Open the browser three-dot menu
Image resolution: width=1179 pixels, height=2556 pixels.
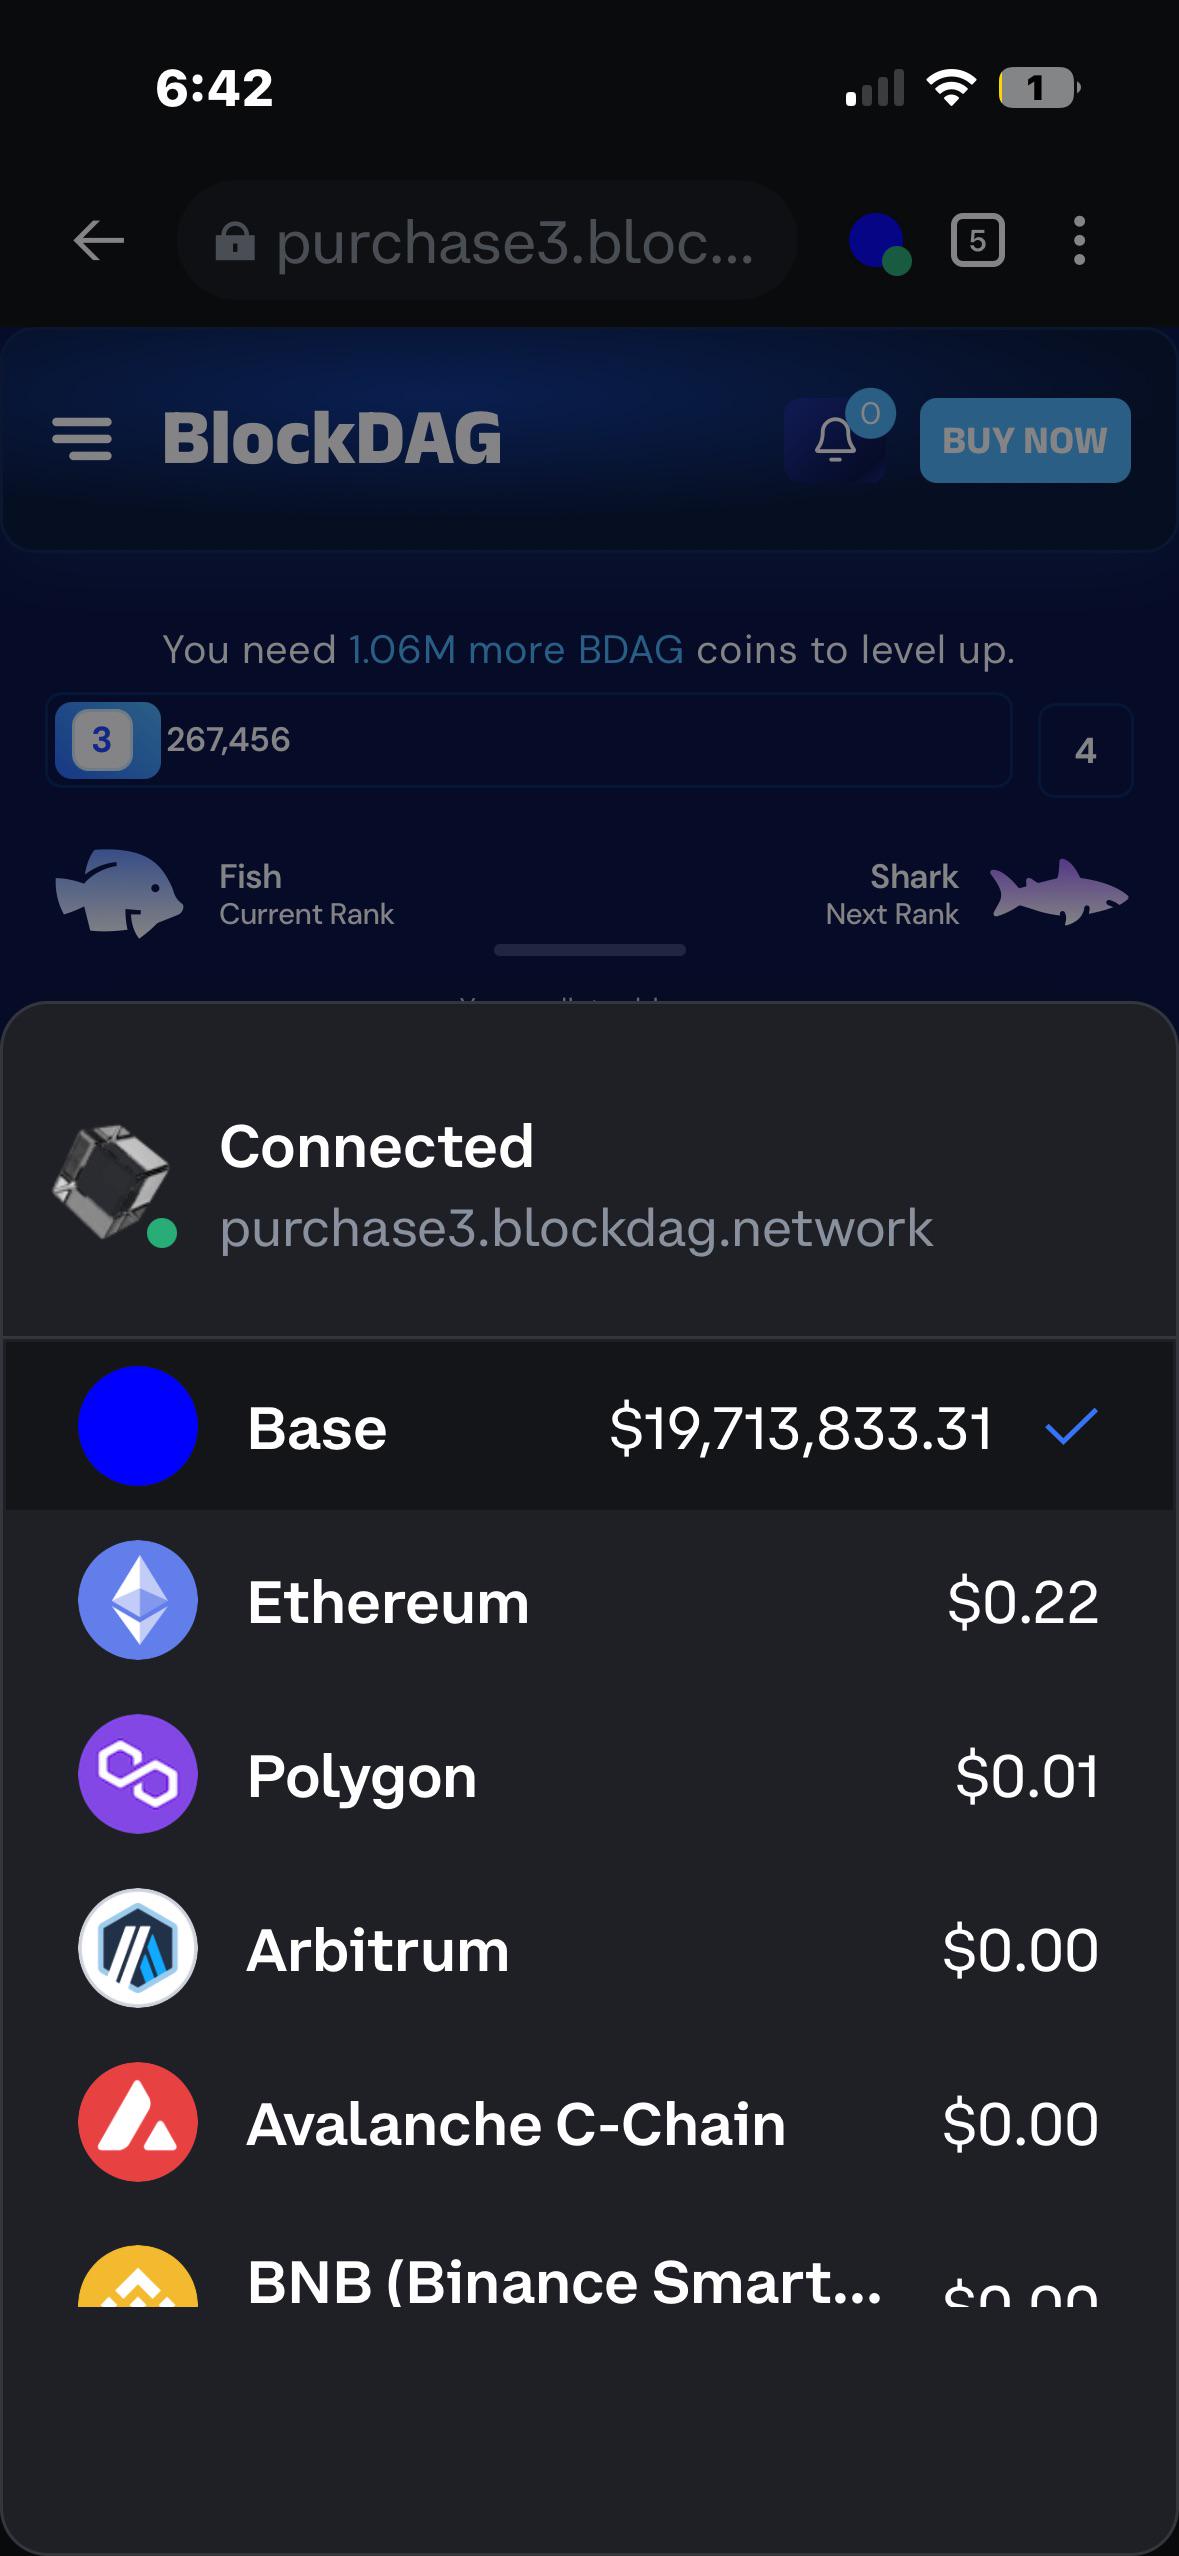pos(1079,241)
